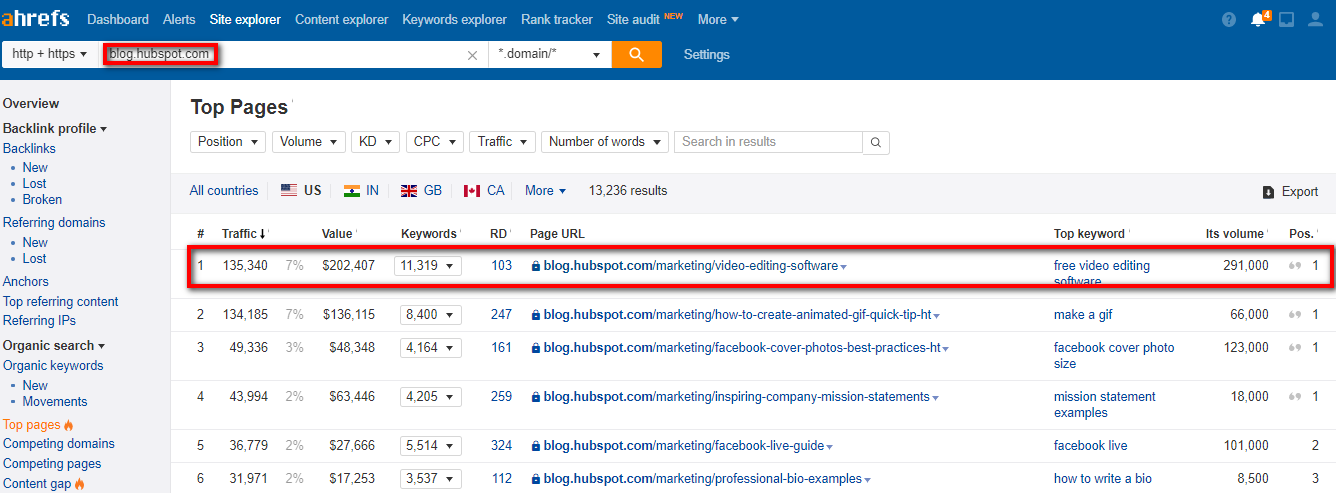The width and height of the screenshot is (1336, 493).
Task: Go to Content explorer
Action: click(341, 19)
